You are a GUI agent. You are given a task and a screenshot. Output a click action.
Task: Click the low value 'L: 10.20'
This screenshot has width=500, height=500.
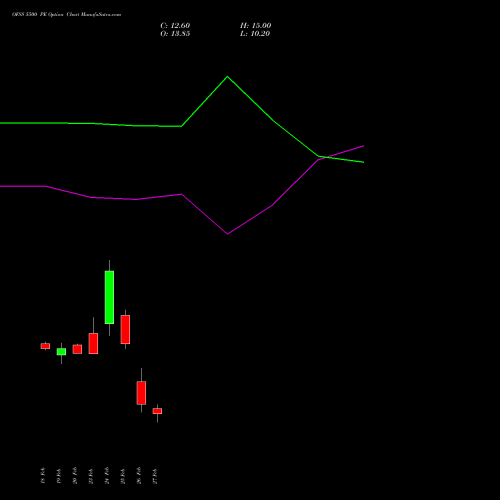click(255, 34)
